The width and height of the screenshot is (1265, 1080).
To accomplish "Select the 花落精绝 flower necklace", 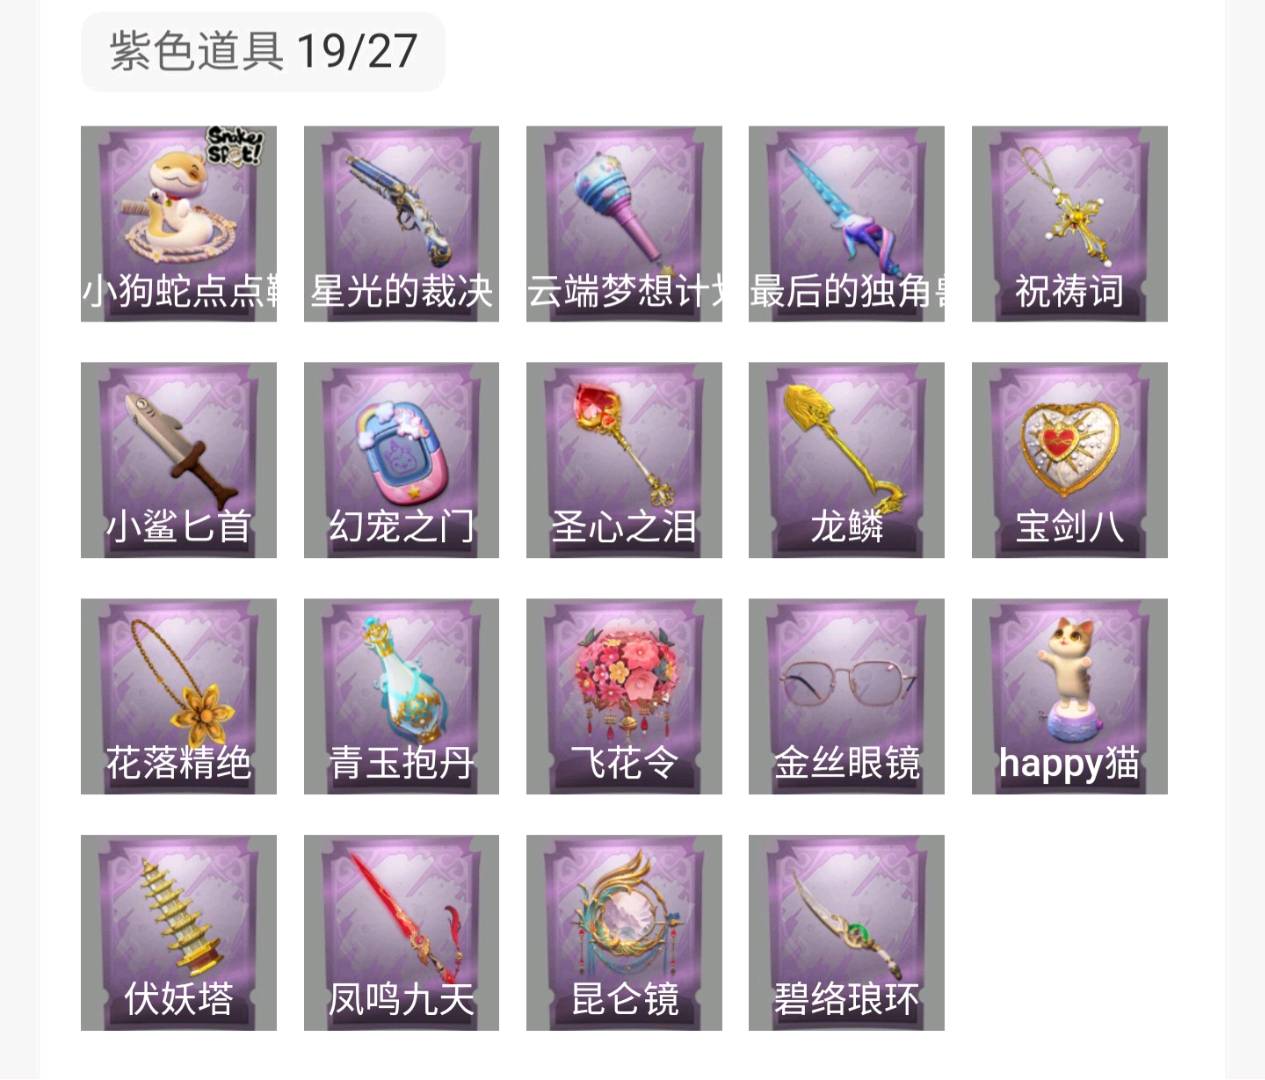I will (179, 697).
